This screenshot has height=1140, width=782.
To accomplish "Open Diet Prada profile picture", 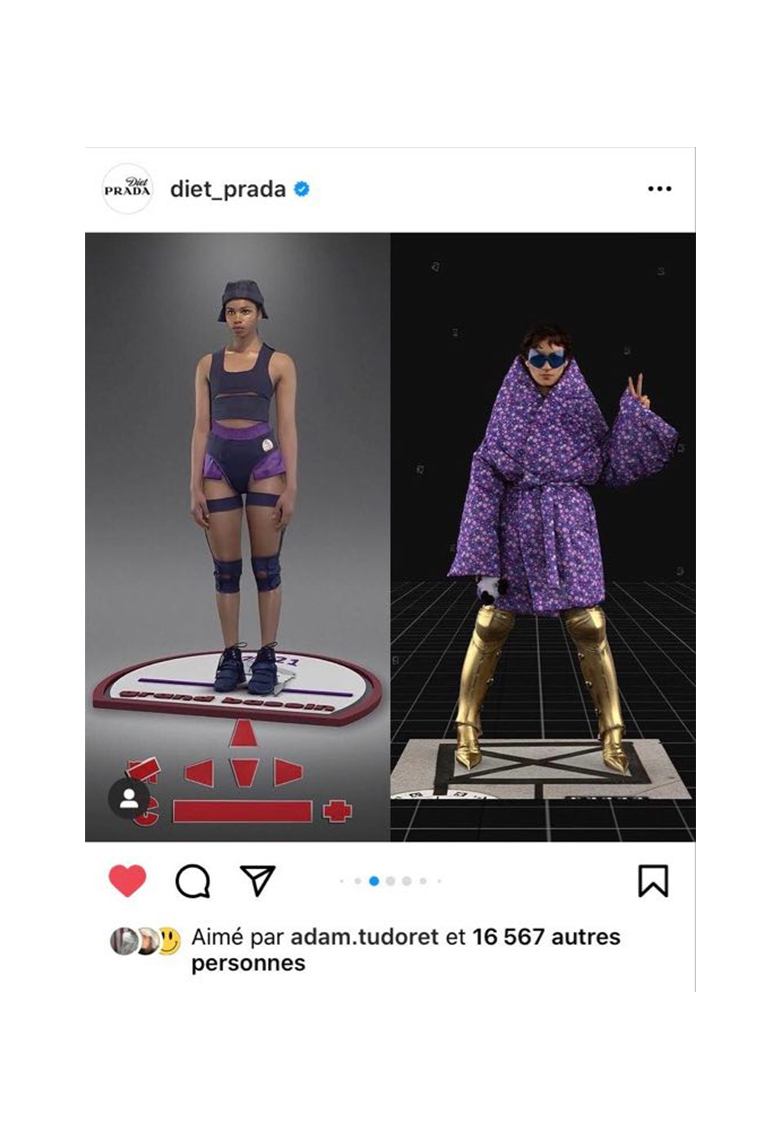I will point(127,189).
